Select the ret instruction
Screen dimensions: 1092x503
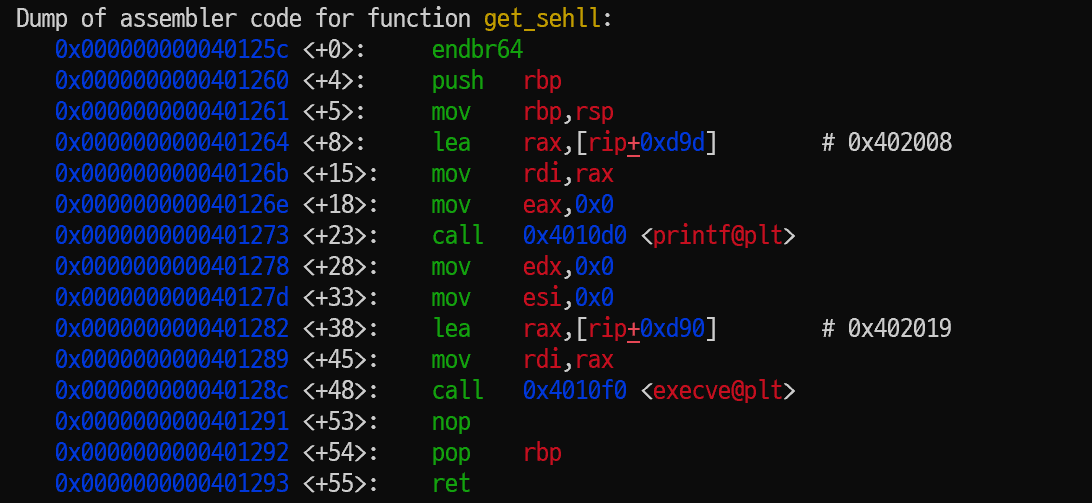tap(451, 483)
